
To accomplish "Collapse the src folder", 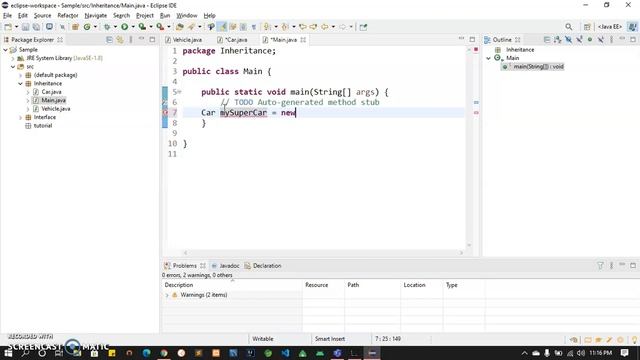I will pos(13,67).
